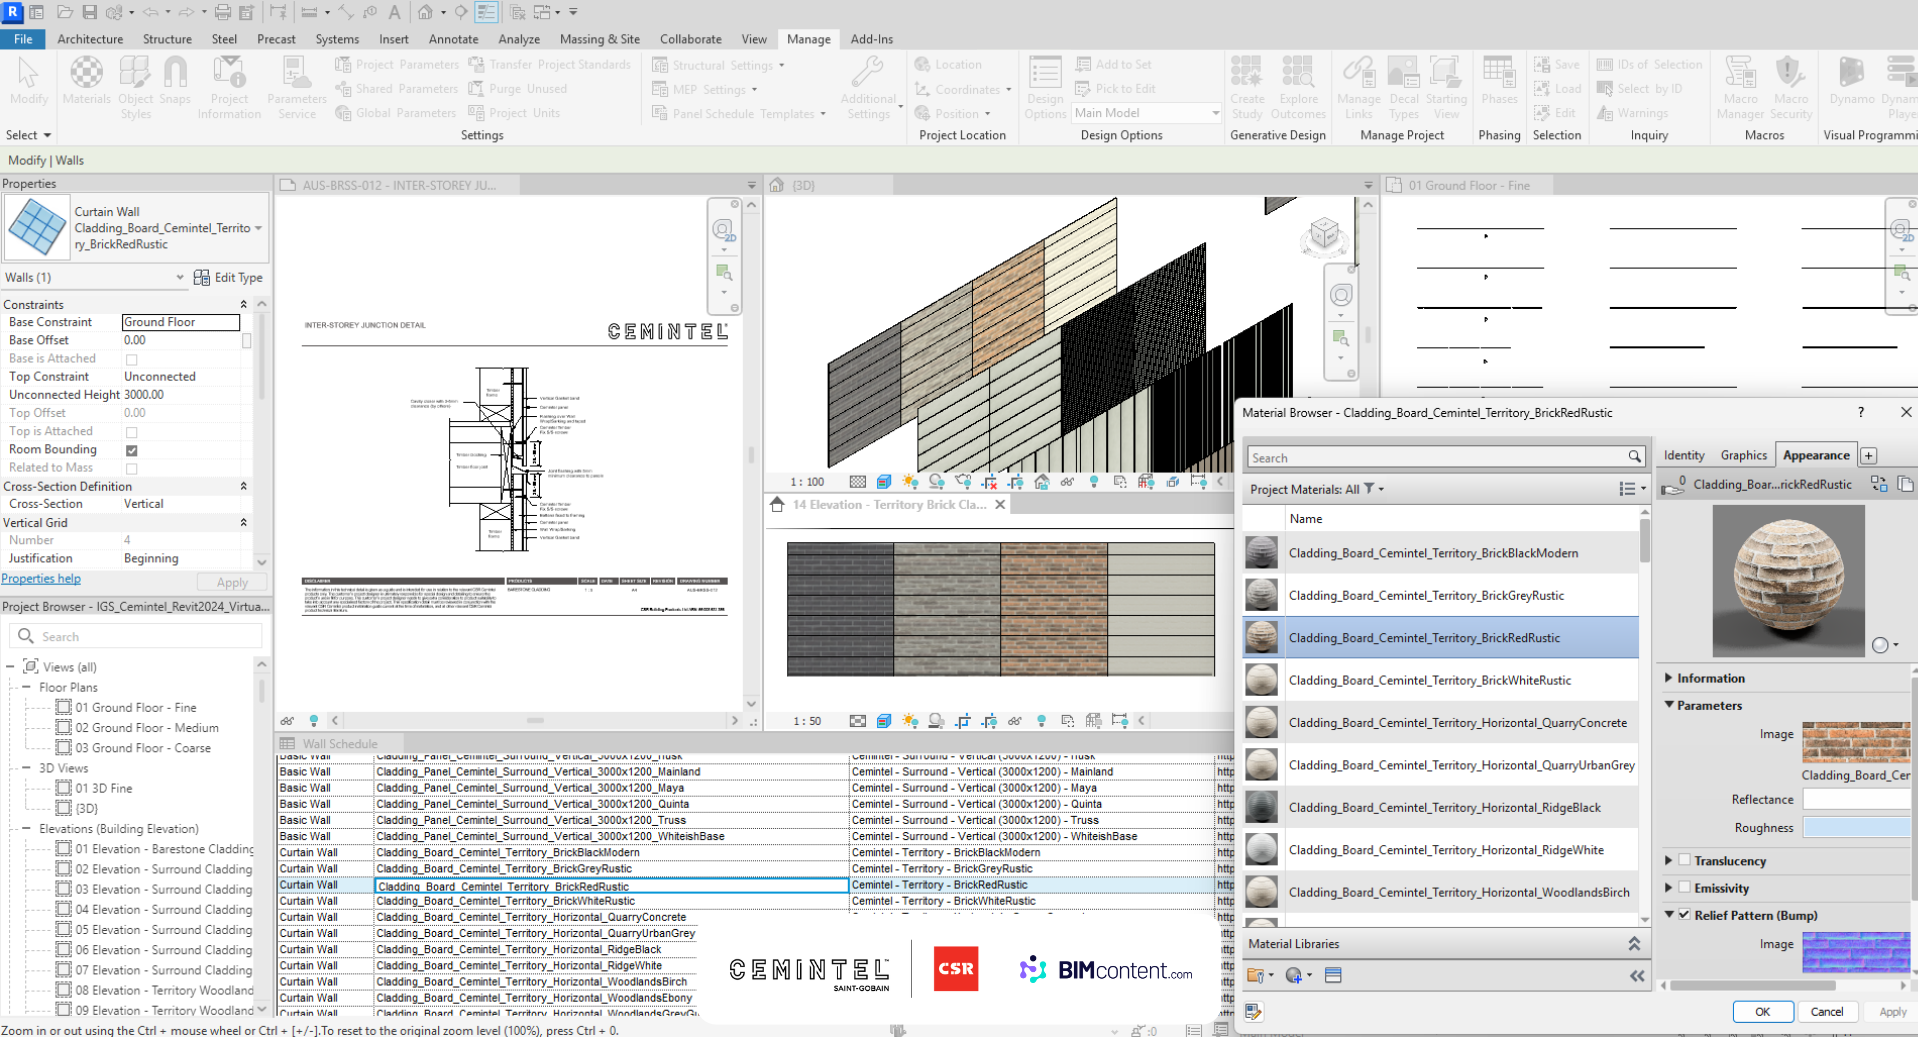Launch Dynamo visual programming
The image size is (1918, 1037).
coord(1852,85)
